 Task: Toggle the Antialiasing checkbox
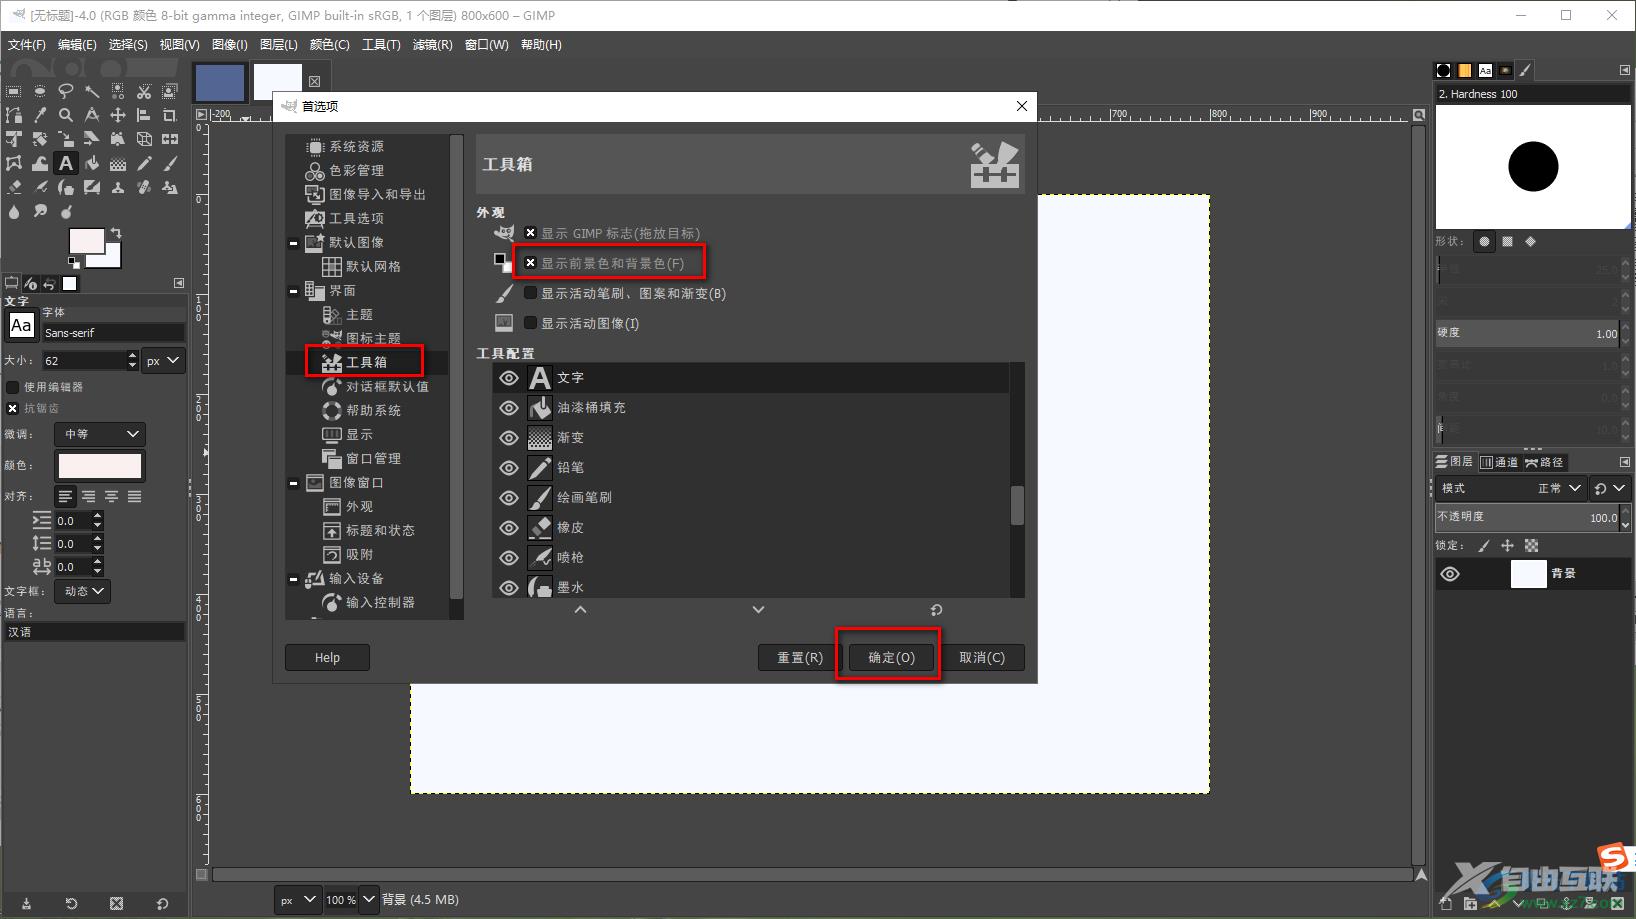(13, 408)
